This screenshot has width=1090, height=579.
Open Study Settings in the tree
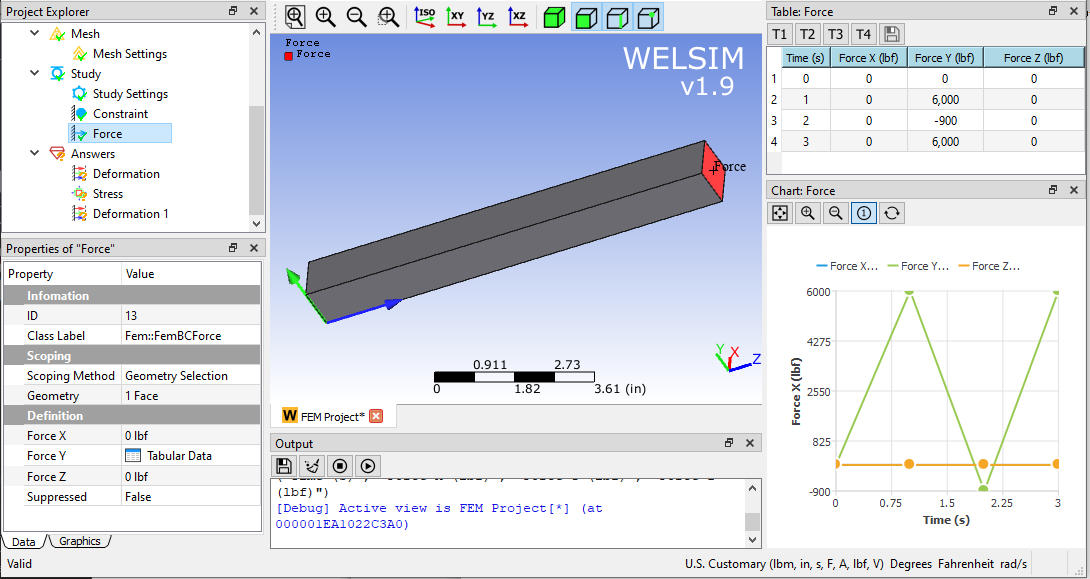130,94
